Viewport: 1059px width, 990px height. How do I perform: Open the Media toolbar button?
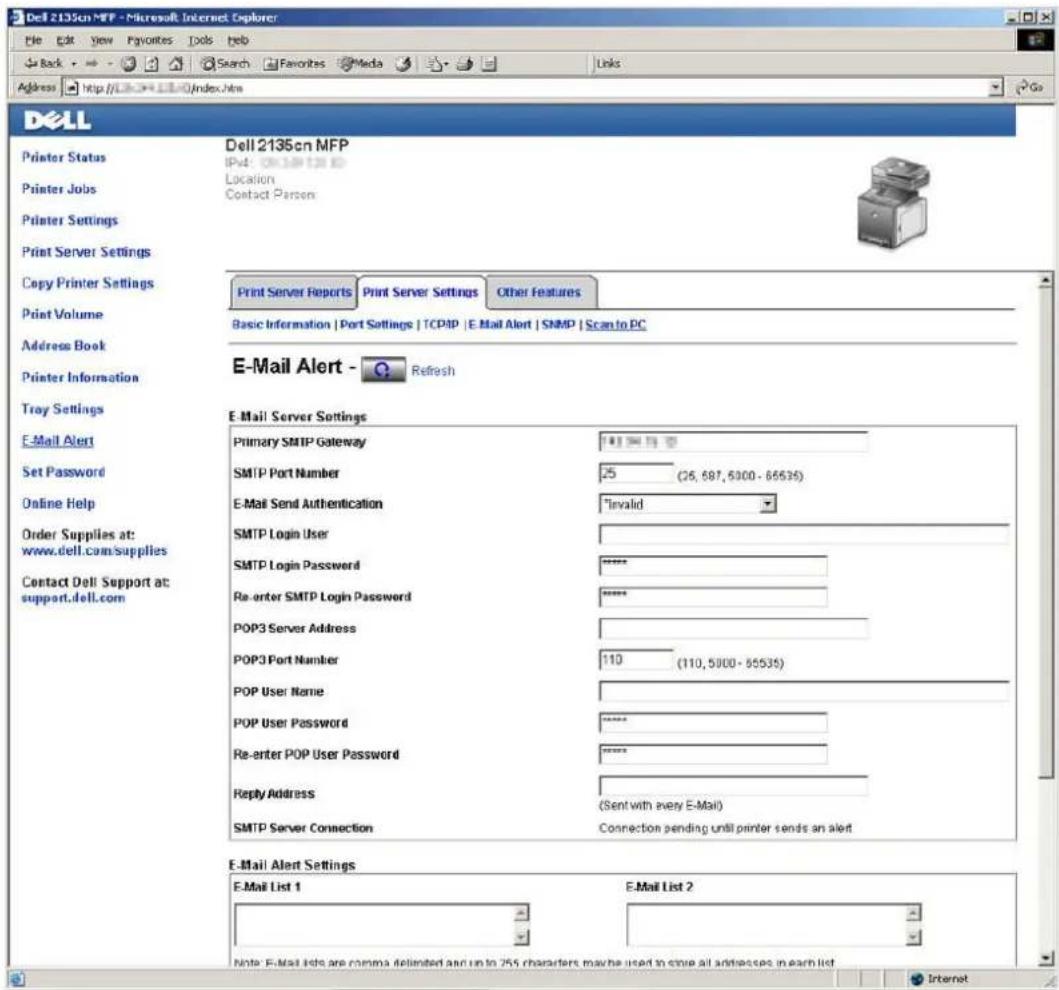coord(360,63)
